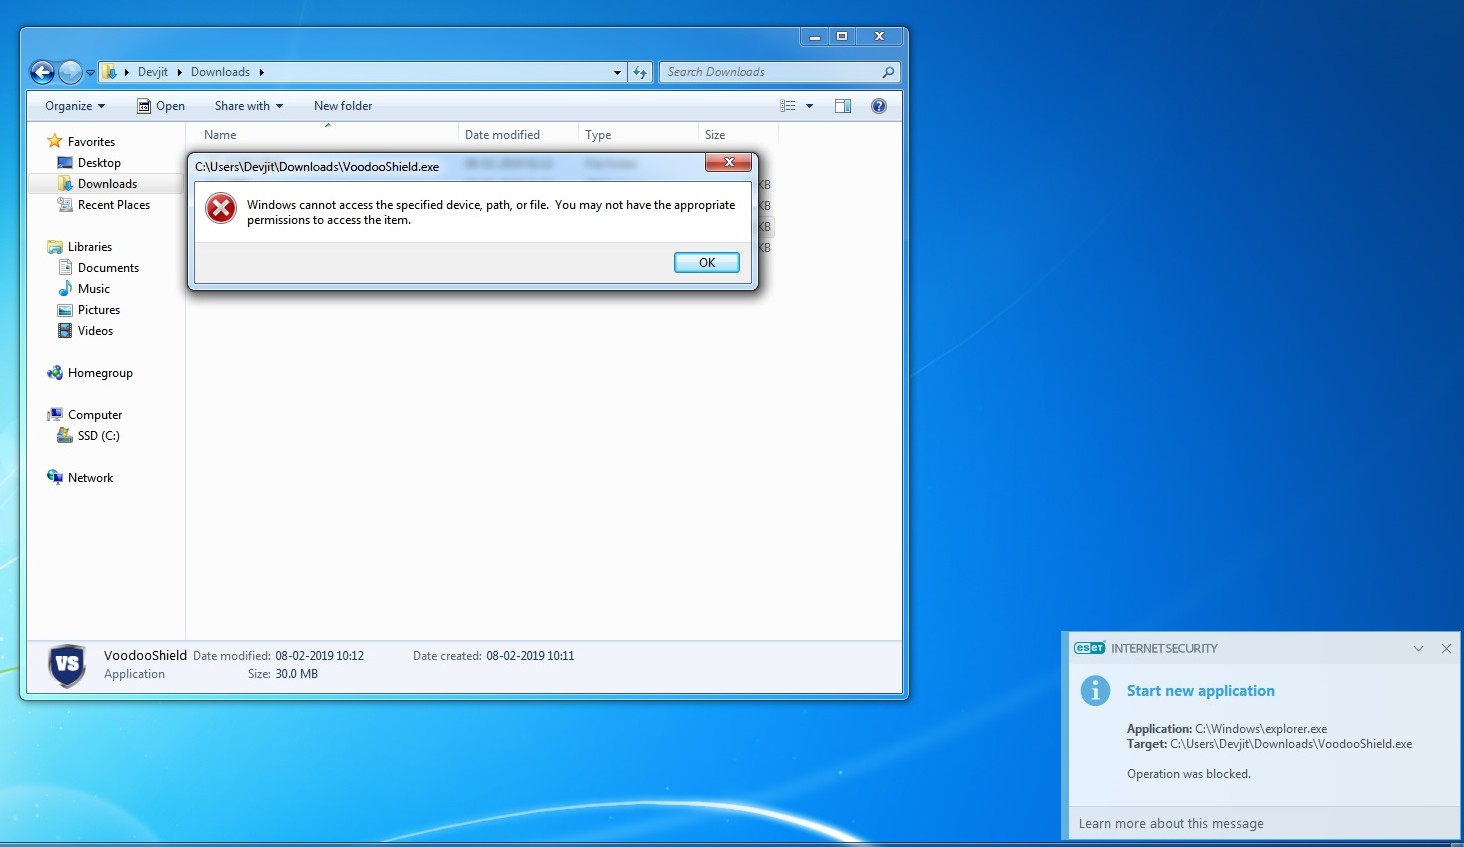1464x847 pixels.
Task: Open Homegroup in the navigation pane
Action: pyautogui.click(x=100, y=373)
